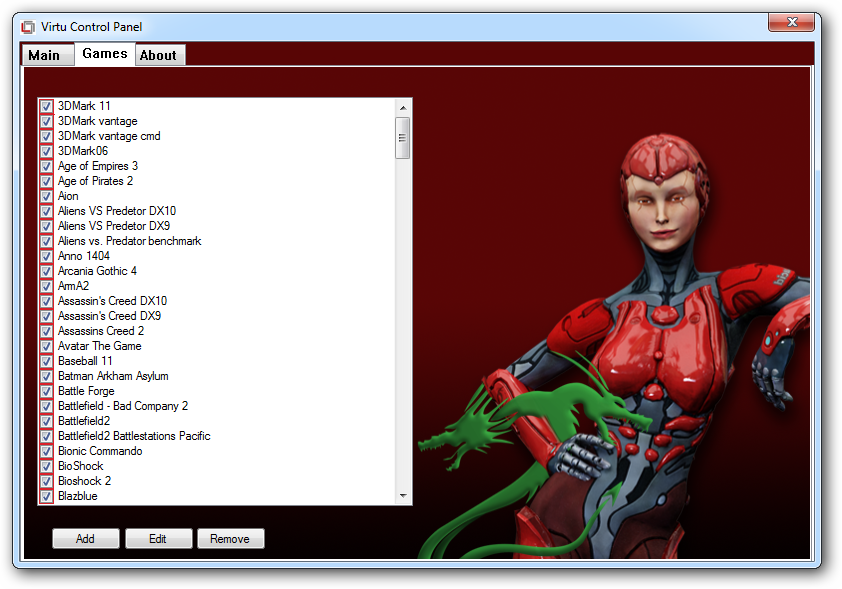Select the Blazblue entry
842x589 pixels.
78,497
